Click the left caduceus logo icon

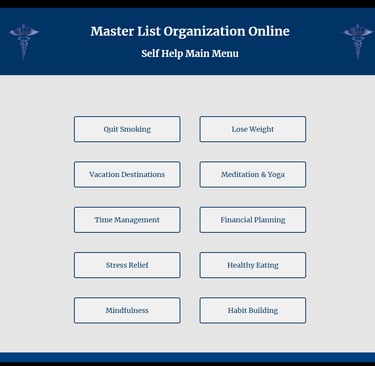24,41
